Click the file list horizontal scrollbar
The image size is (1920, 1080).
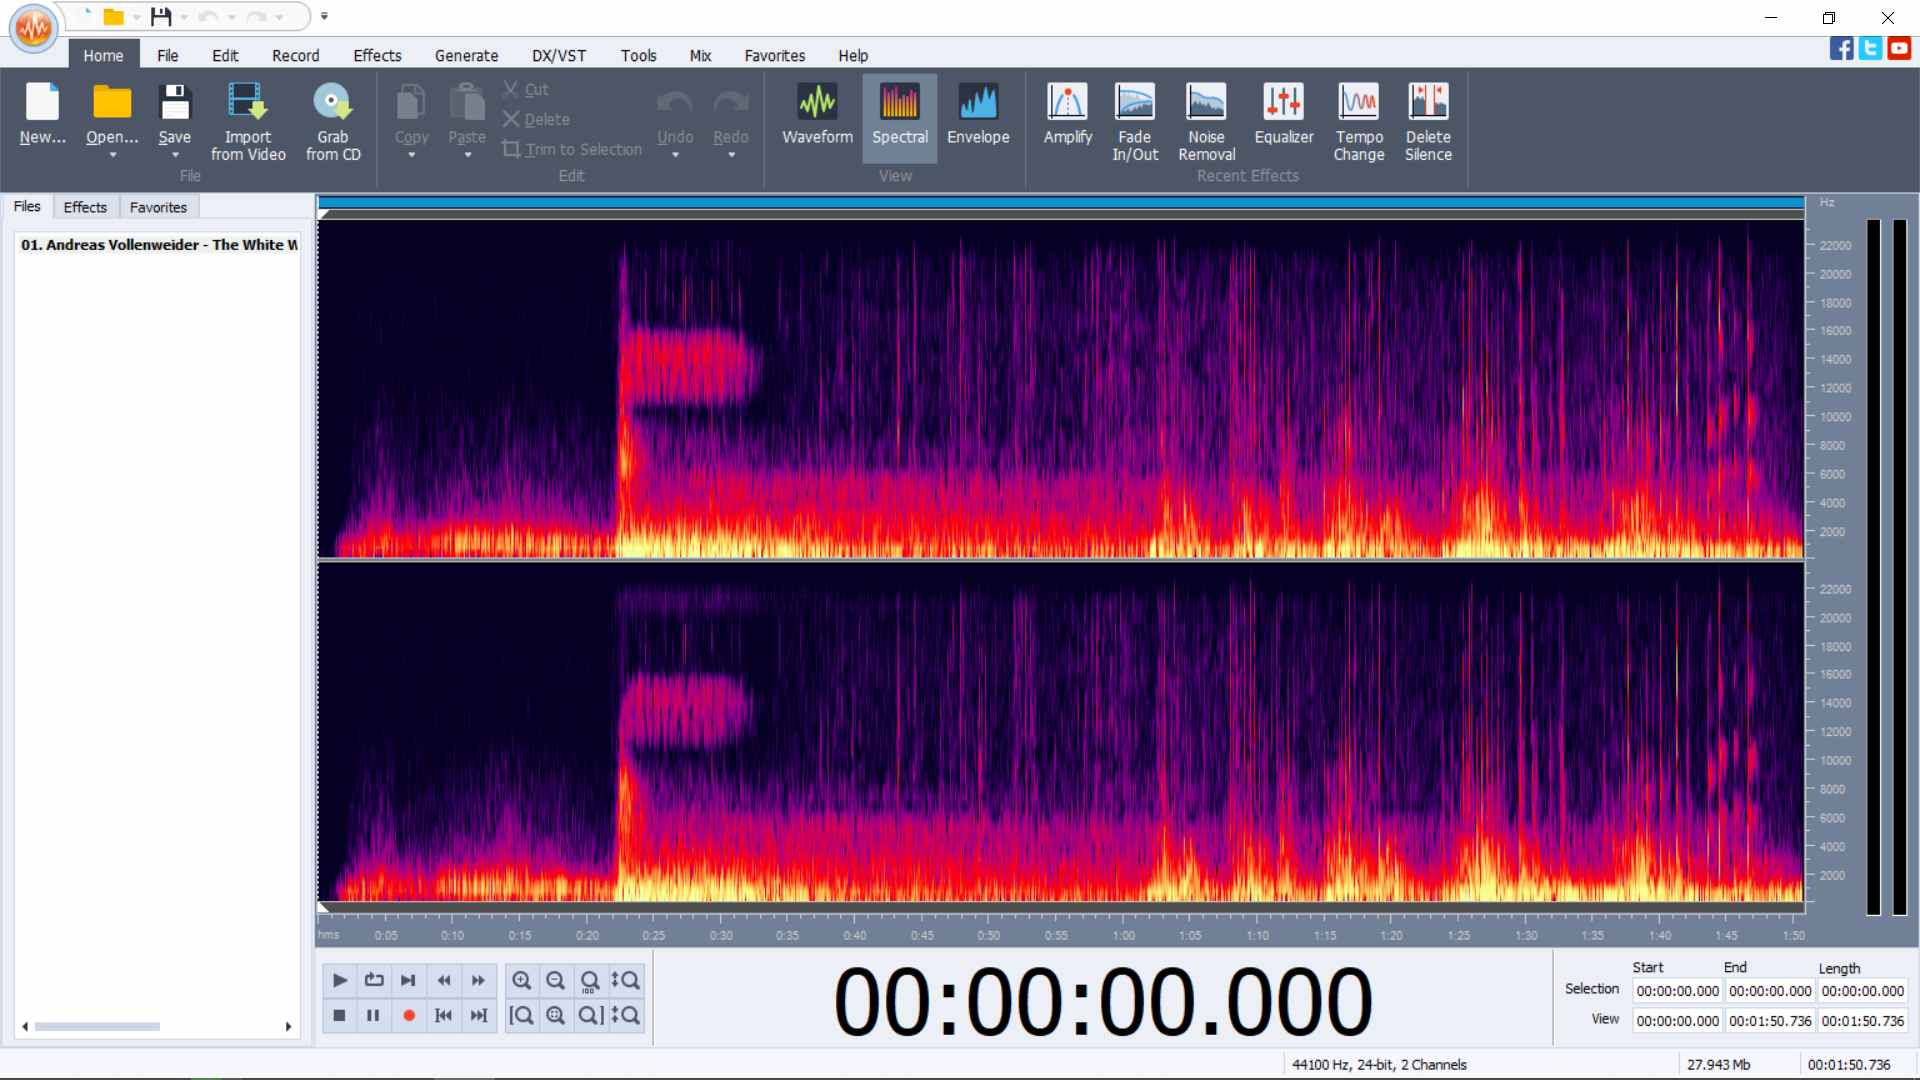pos(97,1027)
